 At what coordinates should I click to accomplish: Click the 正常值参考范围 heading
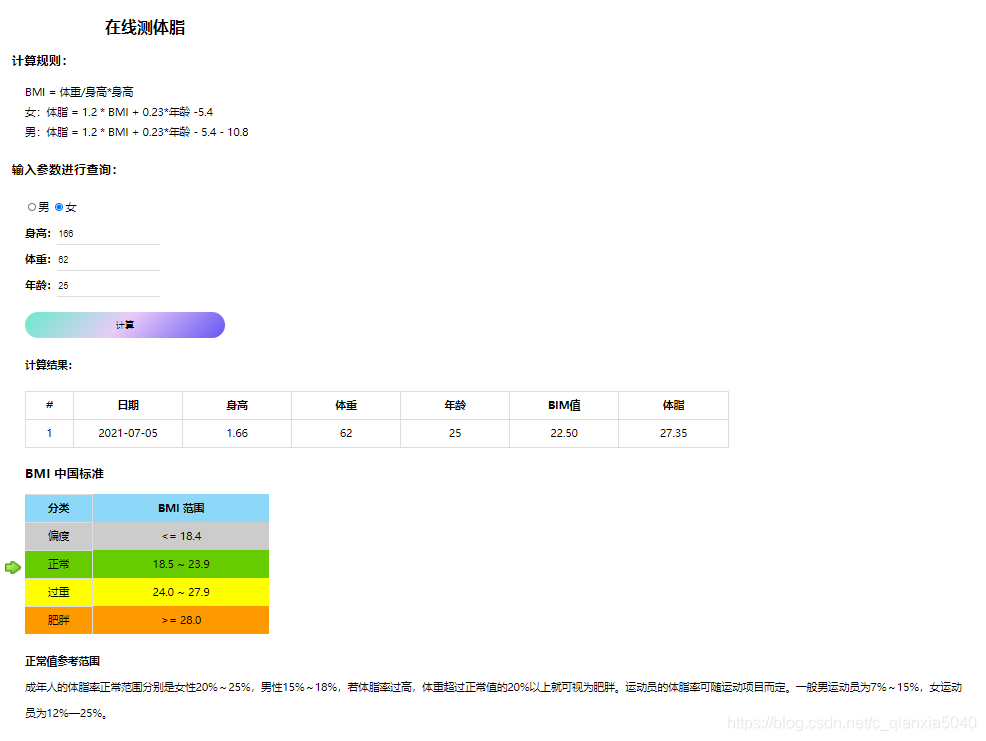tap(62, 661)
